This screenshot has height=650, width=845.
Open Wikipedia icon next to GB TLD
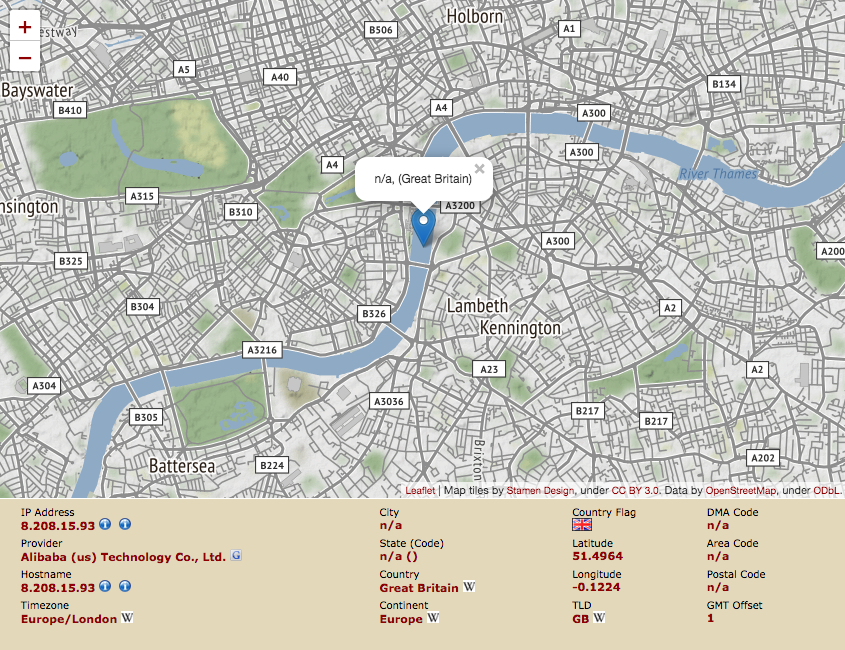599,617
